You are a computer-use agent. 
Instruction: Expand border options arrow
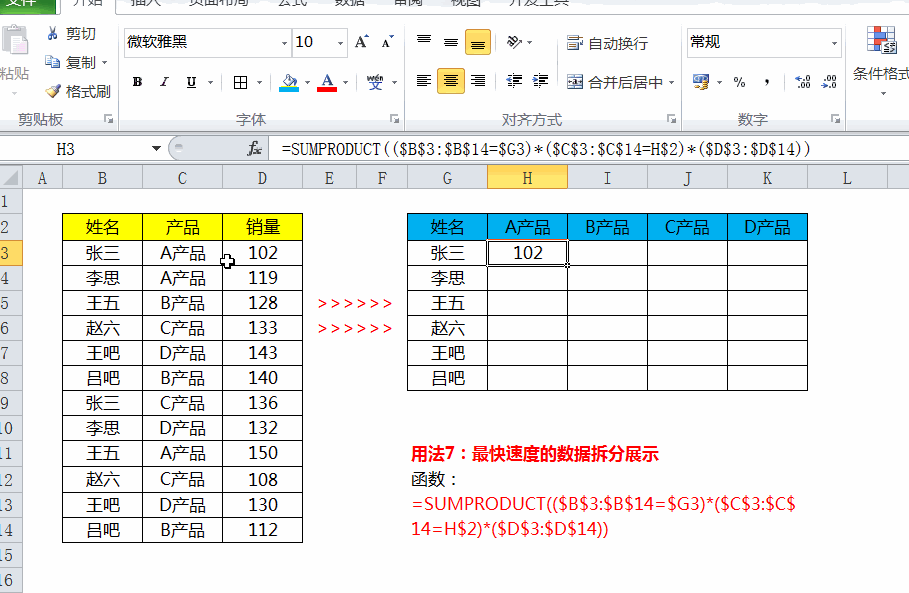(x=259, y=82)
